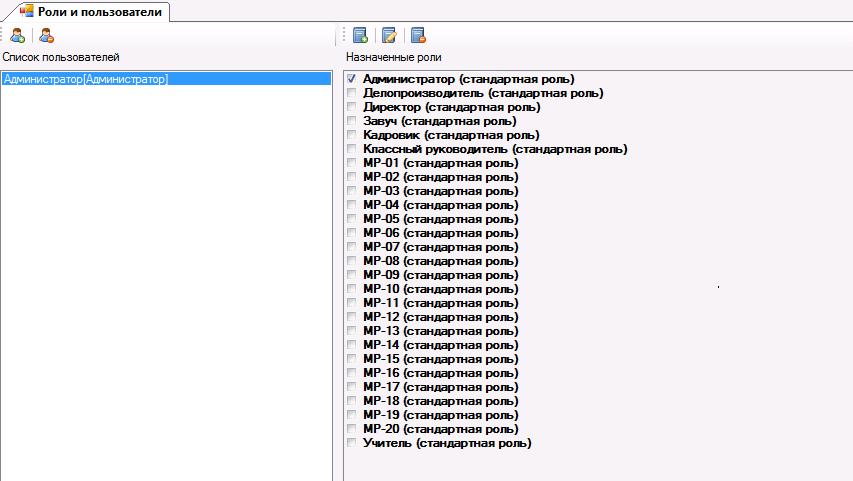Check the Делопроизводитель role checkbox
Screen dimensions: 853x481
tap(351, 93)
